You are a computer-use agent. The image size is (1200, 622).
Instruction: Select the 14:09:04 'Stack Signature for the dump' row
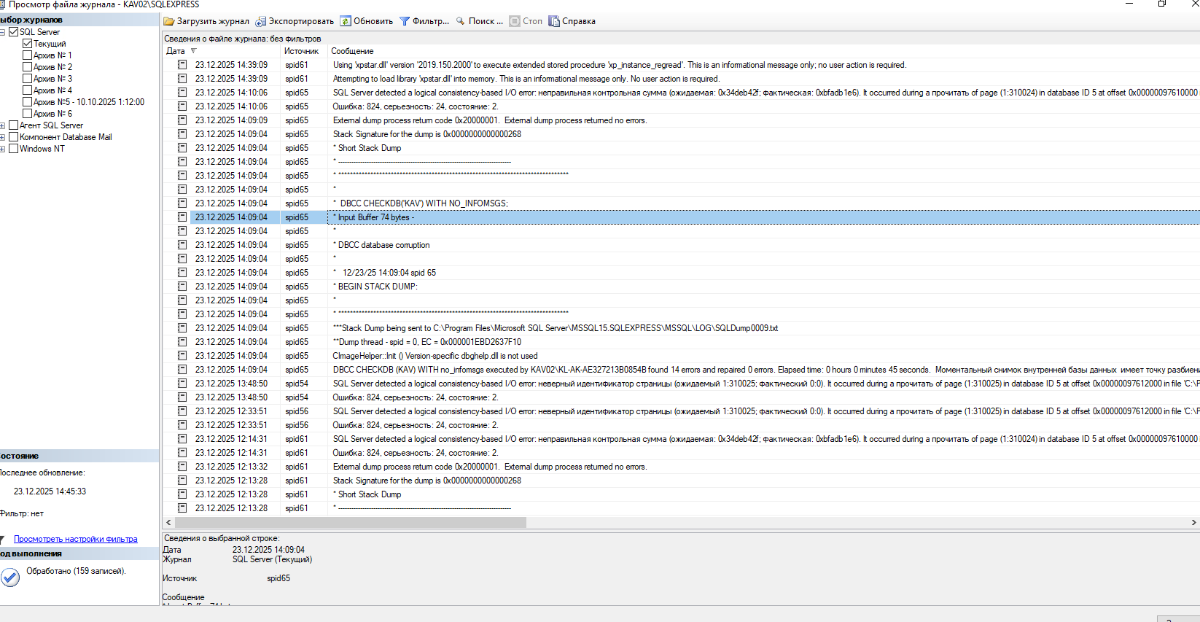coord(681,134)
